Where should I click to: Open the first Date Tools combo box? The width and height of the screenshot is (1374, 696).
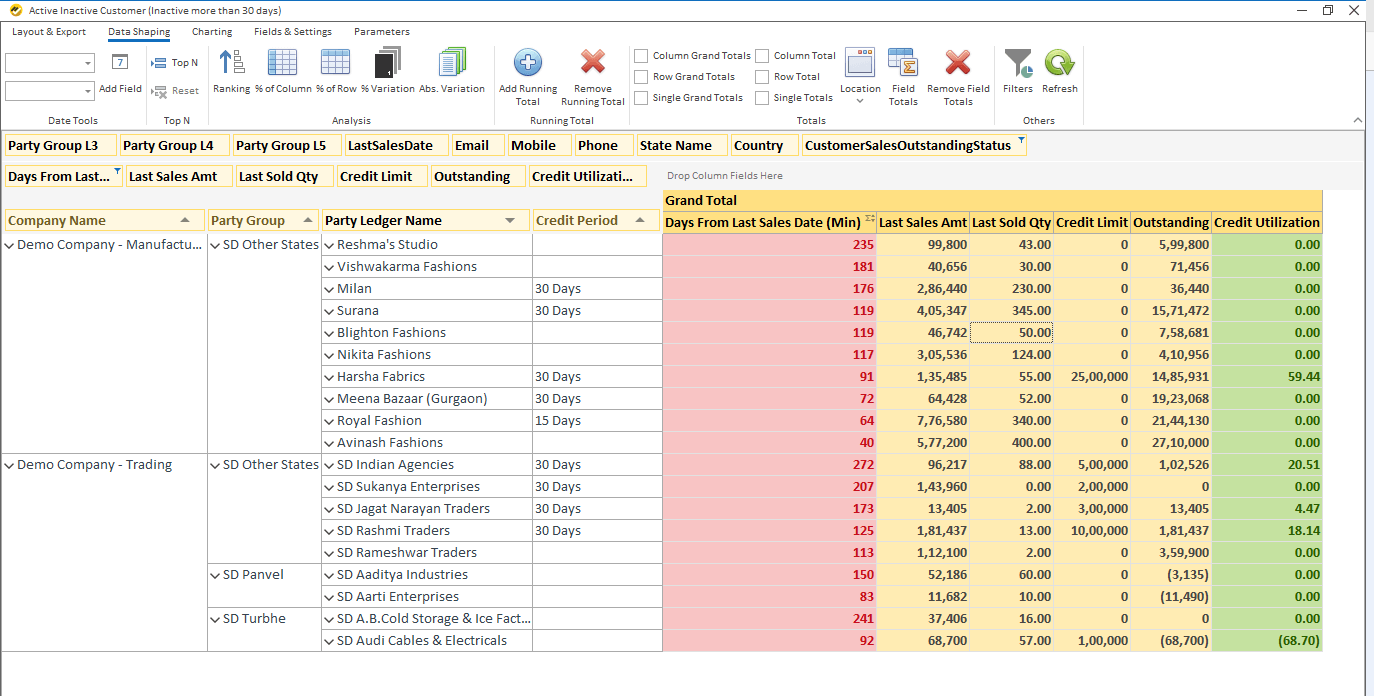tap(50, 62)
